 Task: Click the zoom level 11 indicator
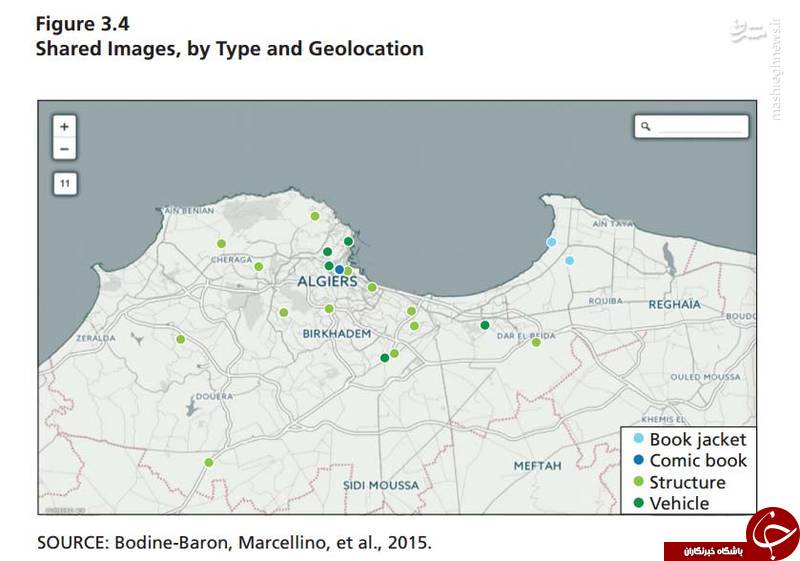click(x=65, y=184)
